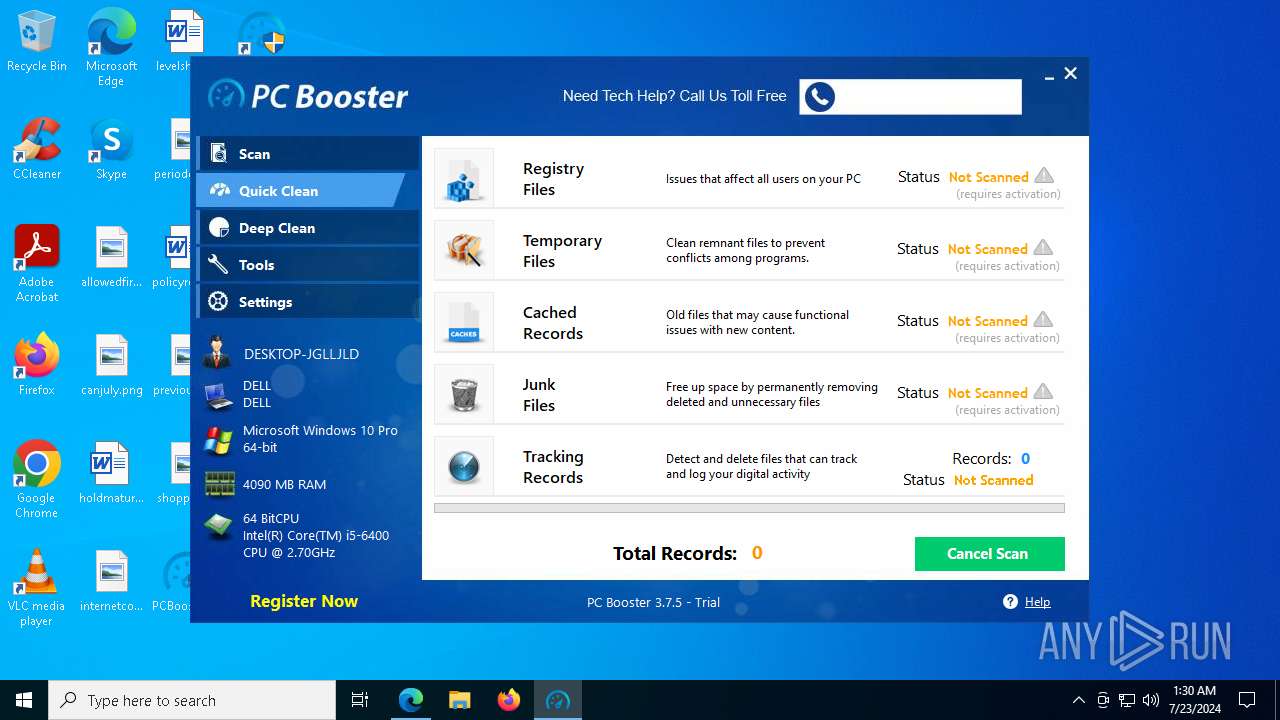
Task: Open Task View on taskbar
Action: (x=360, y=700)
